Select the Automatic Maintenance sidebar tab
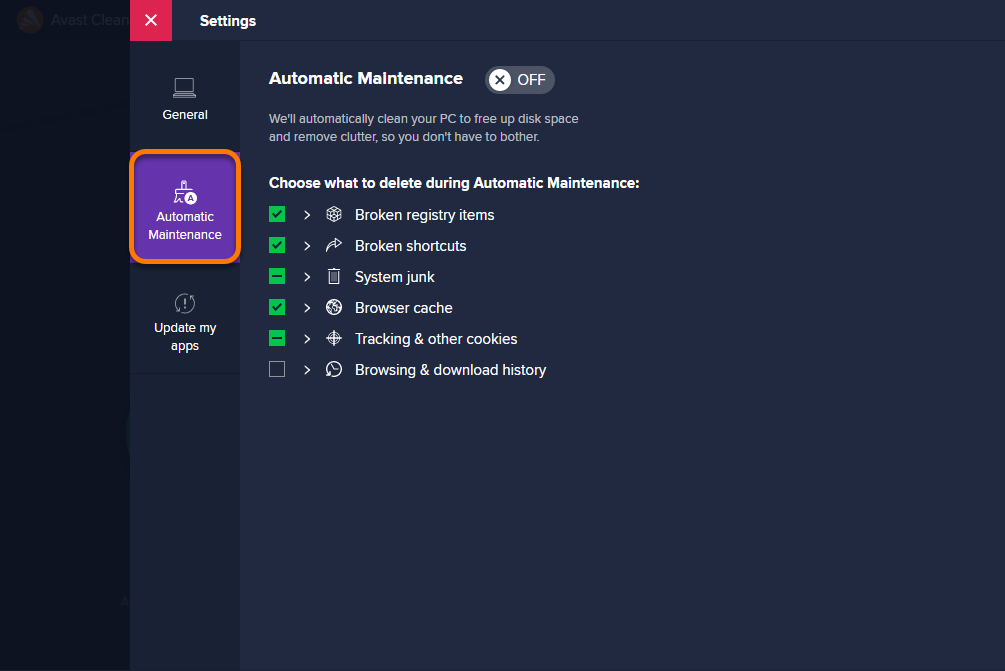Viewport: 1005px width, 671px height. pyautogui.click(x=185, y=206)
